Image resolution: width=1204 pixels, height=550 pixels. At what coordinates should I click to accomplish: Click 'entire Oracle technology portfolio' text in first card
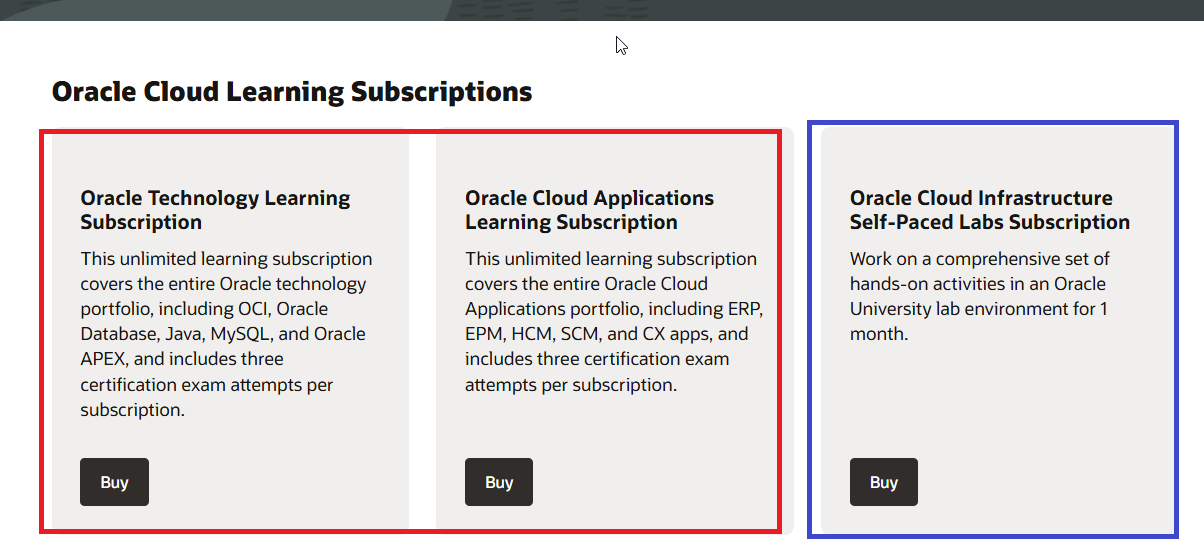pos(224,284)
